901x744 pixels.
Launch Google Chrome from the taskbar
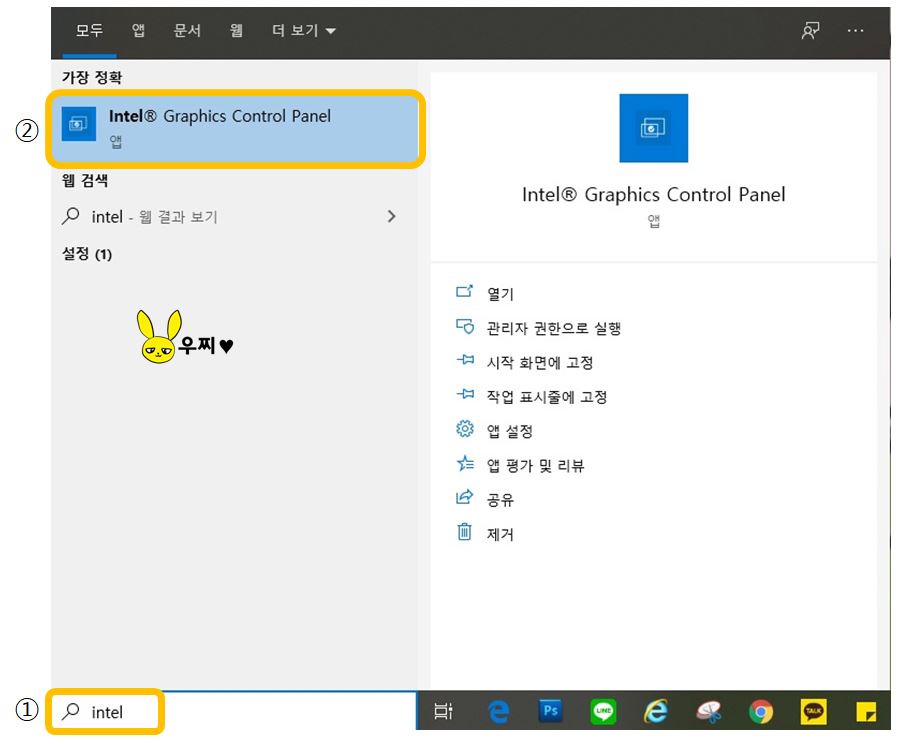coord(761,712)
